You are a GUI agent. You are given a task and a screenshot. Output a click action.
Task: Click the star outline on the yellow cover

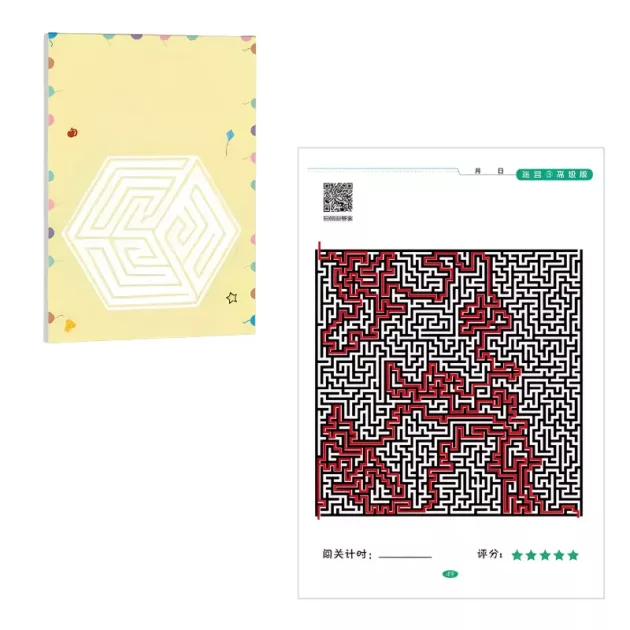click(x=231, y=298)
